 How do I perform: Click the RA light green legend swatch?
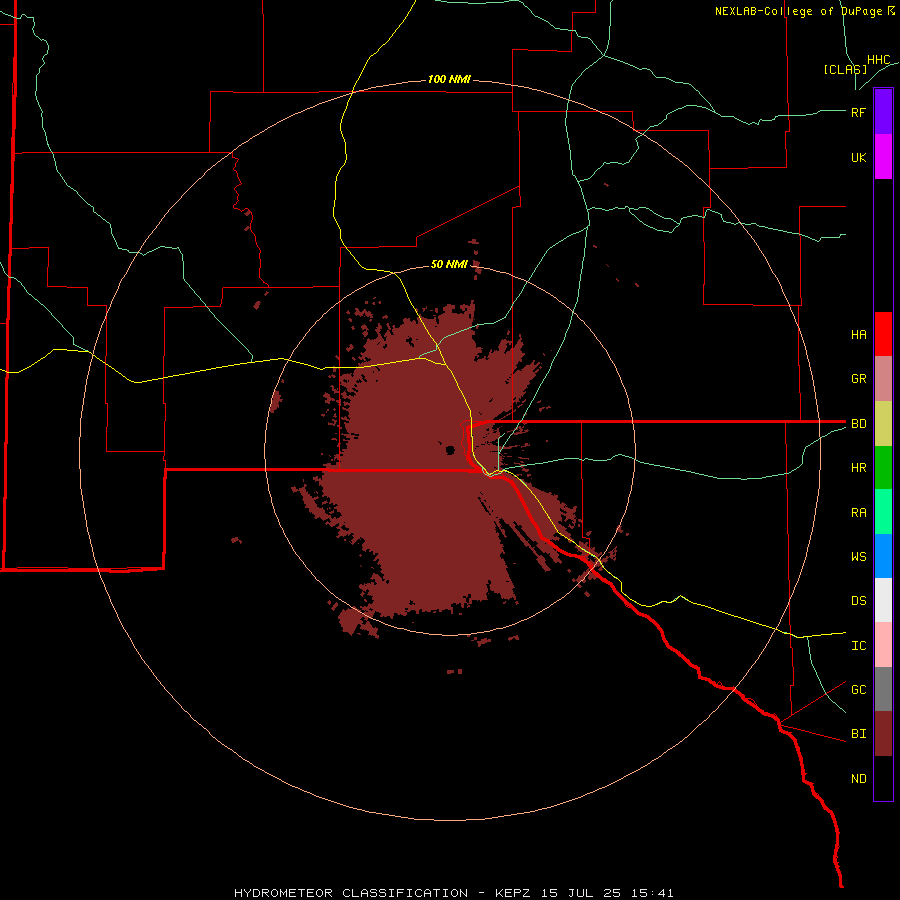[883, 512]
